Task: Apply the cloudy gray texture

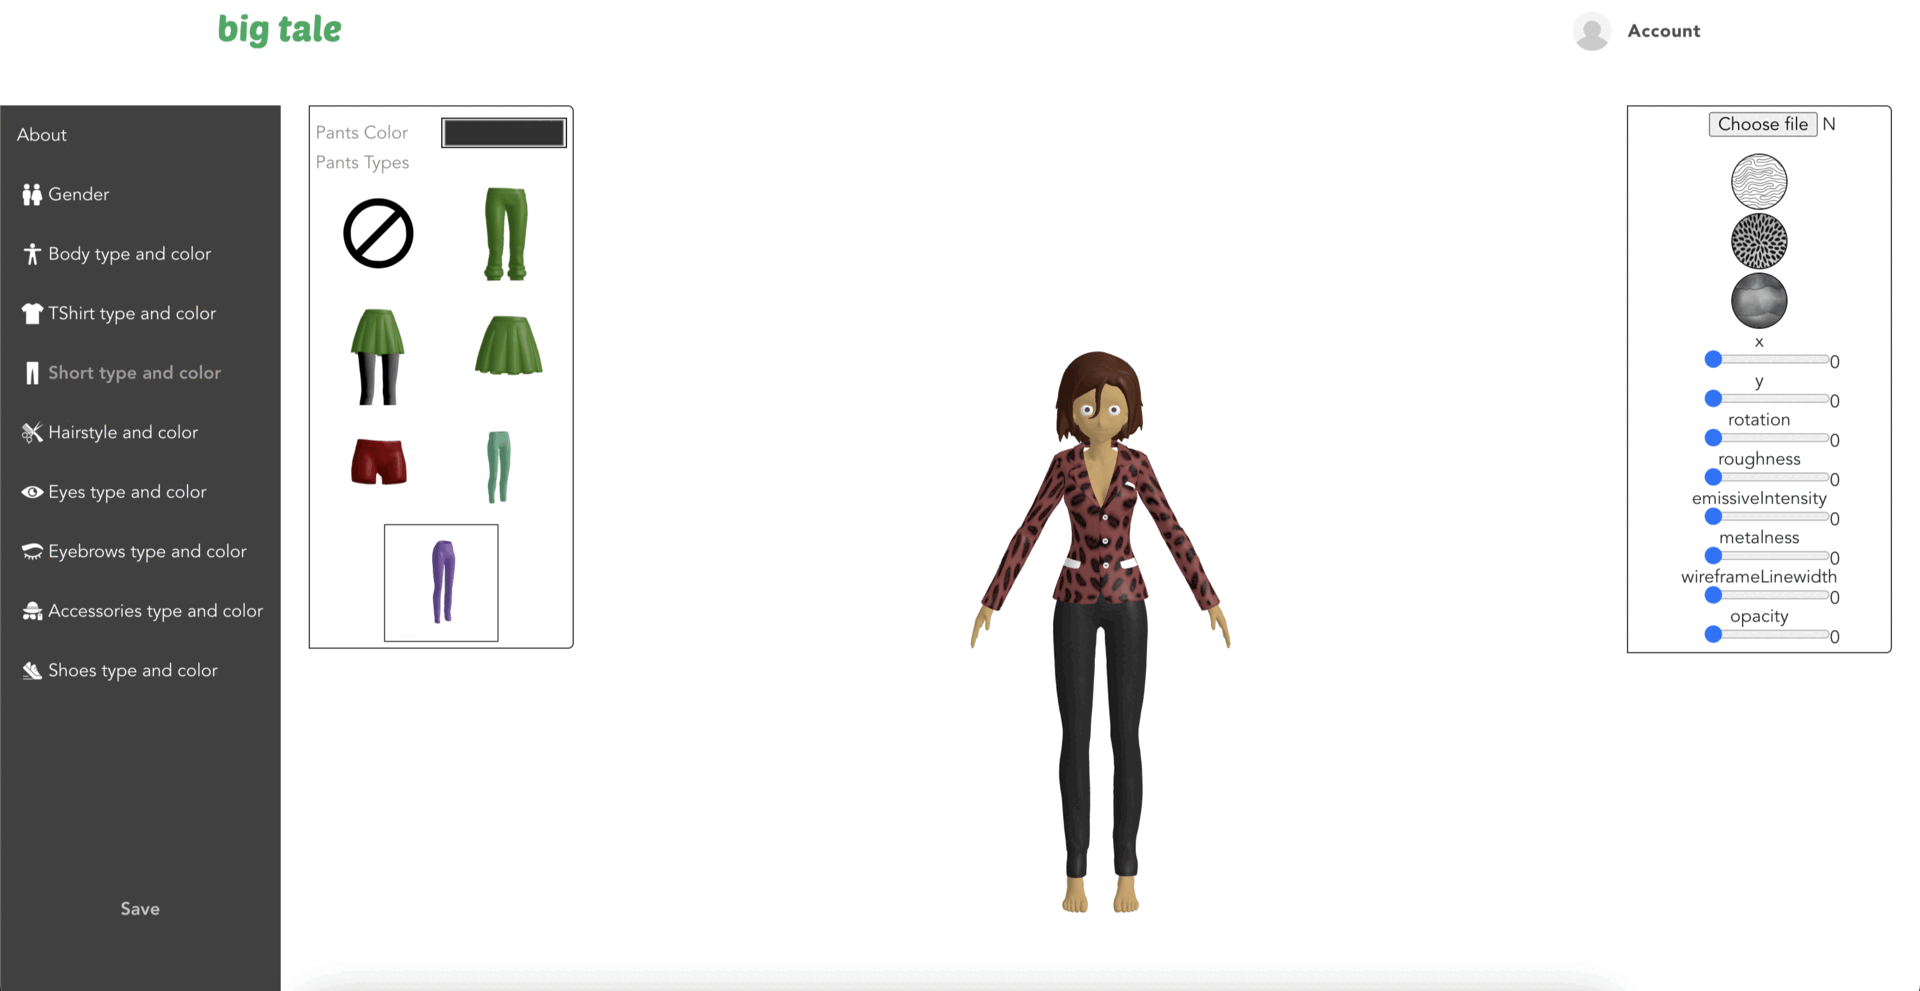Action: click(1759, 301)
